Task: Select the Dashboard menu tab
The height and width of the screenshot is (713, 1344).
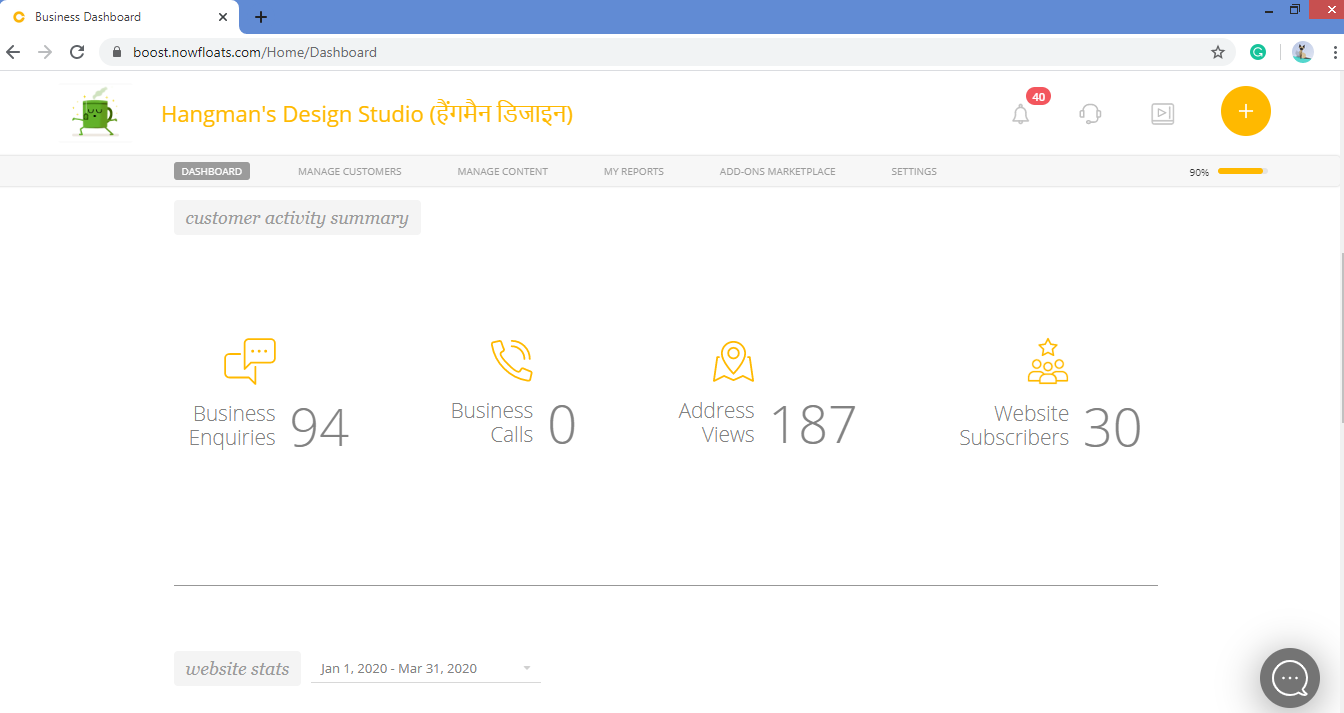Action: tap(212, 171)
